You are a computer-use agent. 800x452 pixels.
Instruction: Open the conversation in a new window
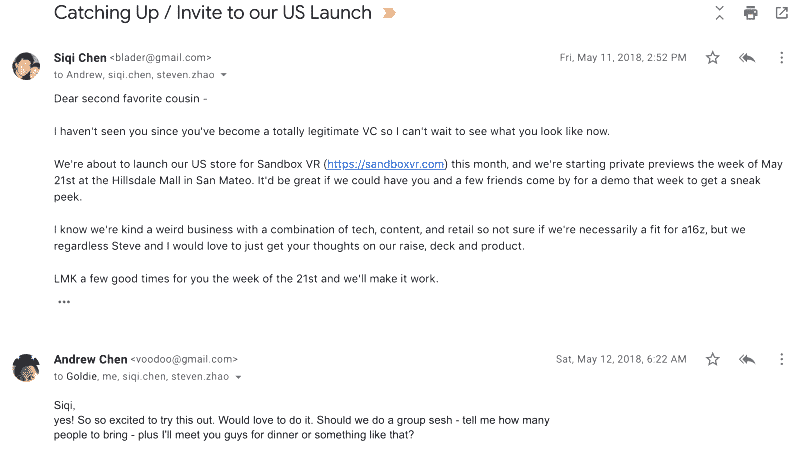pos(781,13)
